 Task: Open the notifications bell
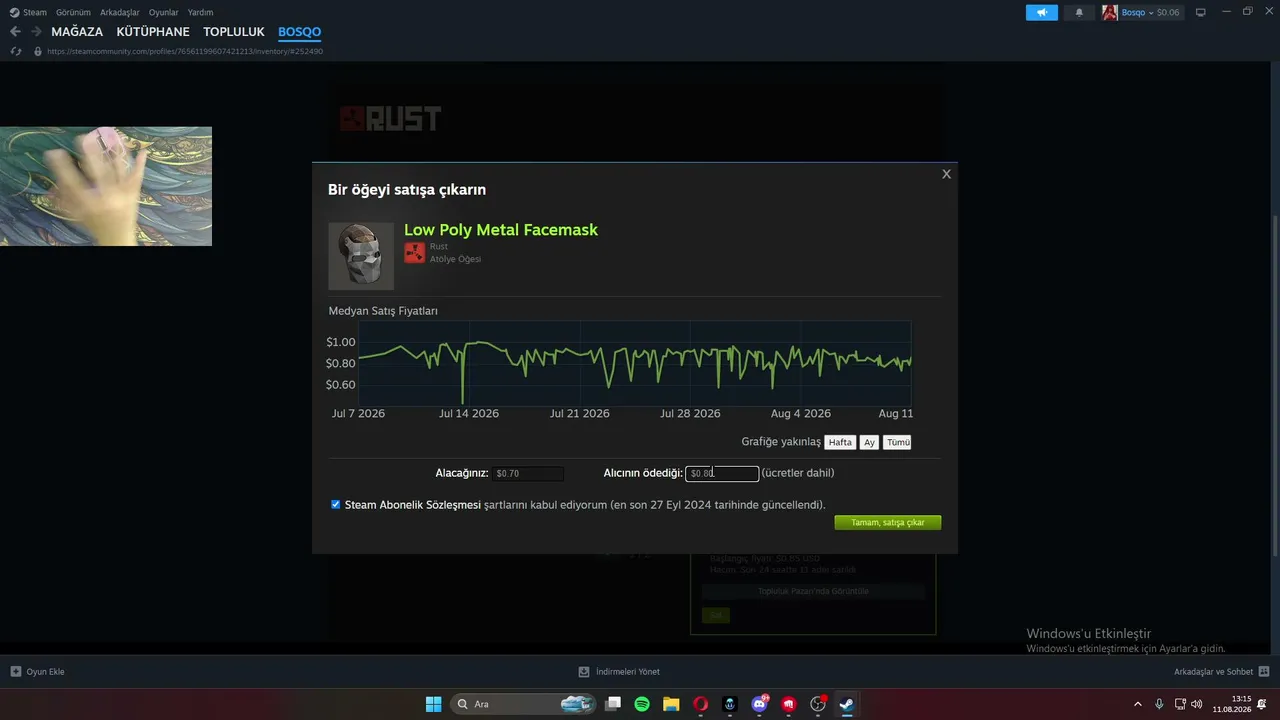(x=1079, y=12)
